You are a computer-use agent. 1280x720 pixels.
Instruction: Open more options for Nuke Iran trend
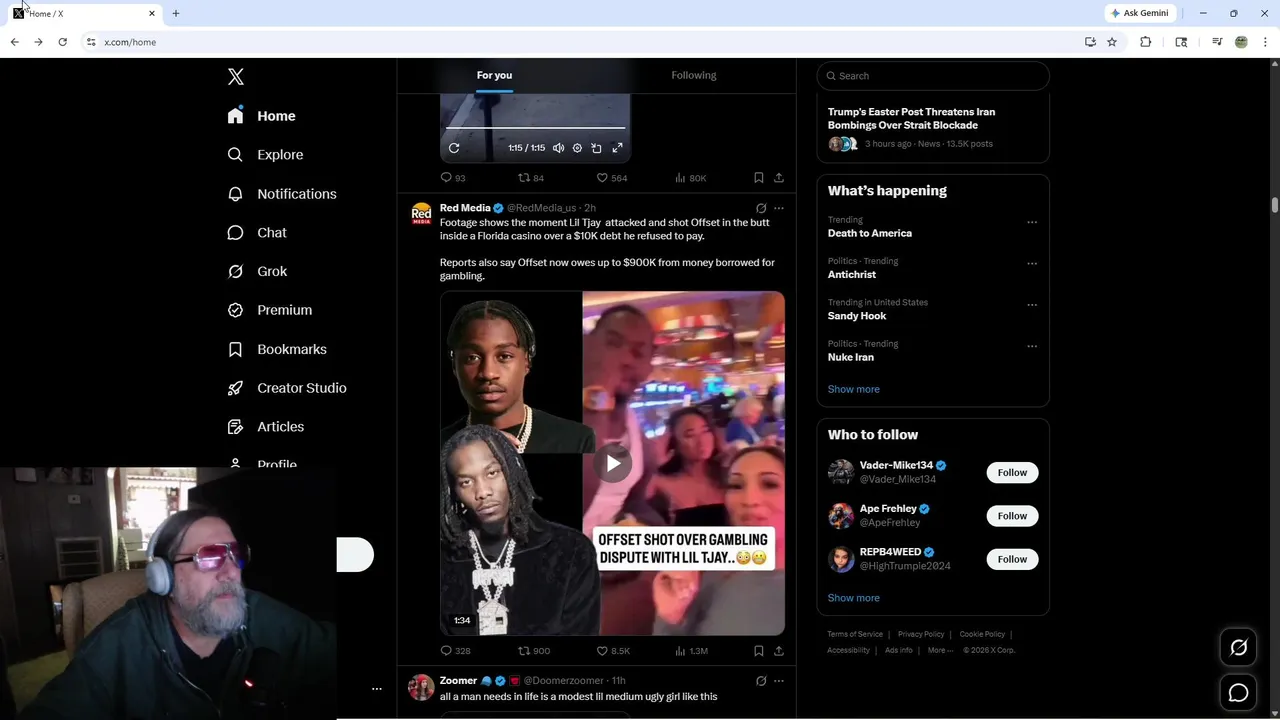[x=1032, y=346]
